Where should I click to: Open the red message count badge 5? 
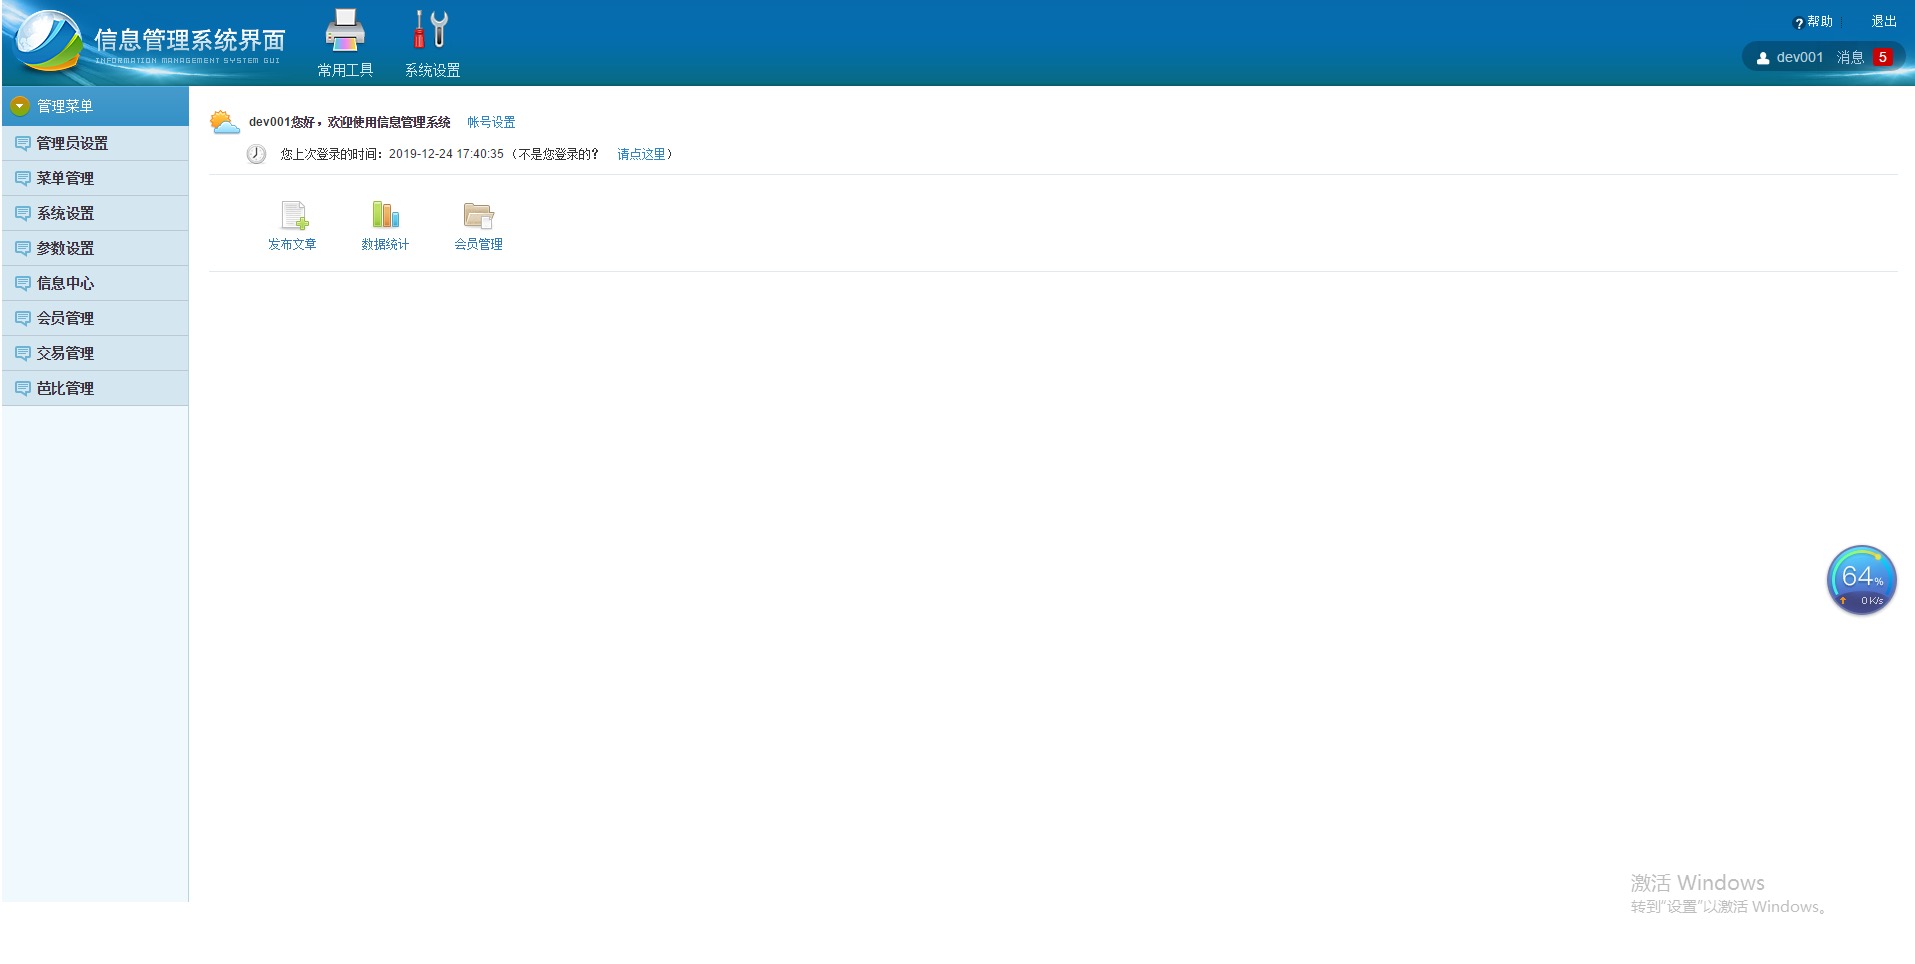click(1882, 57)
